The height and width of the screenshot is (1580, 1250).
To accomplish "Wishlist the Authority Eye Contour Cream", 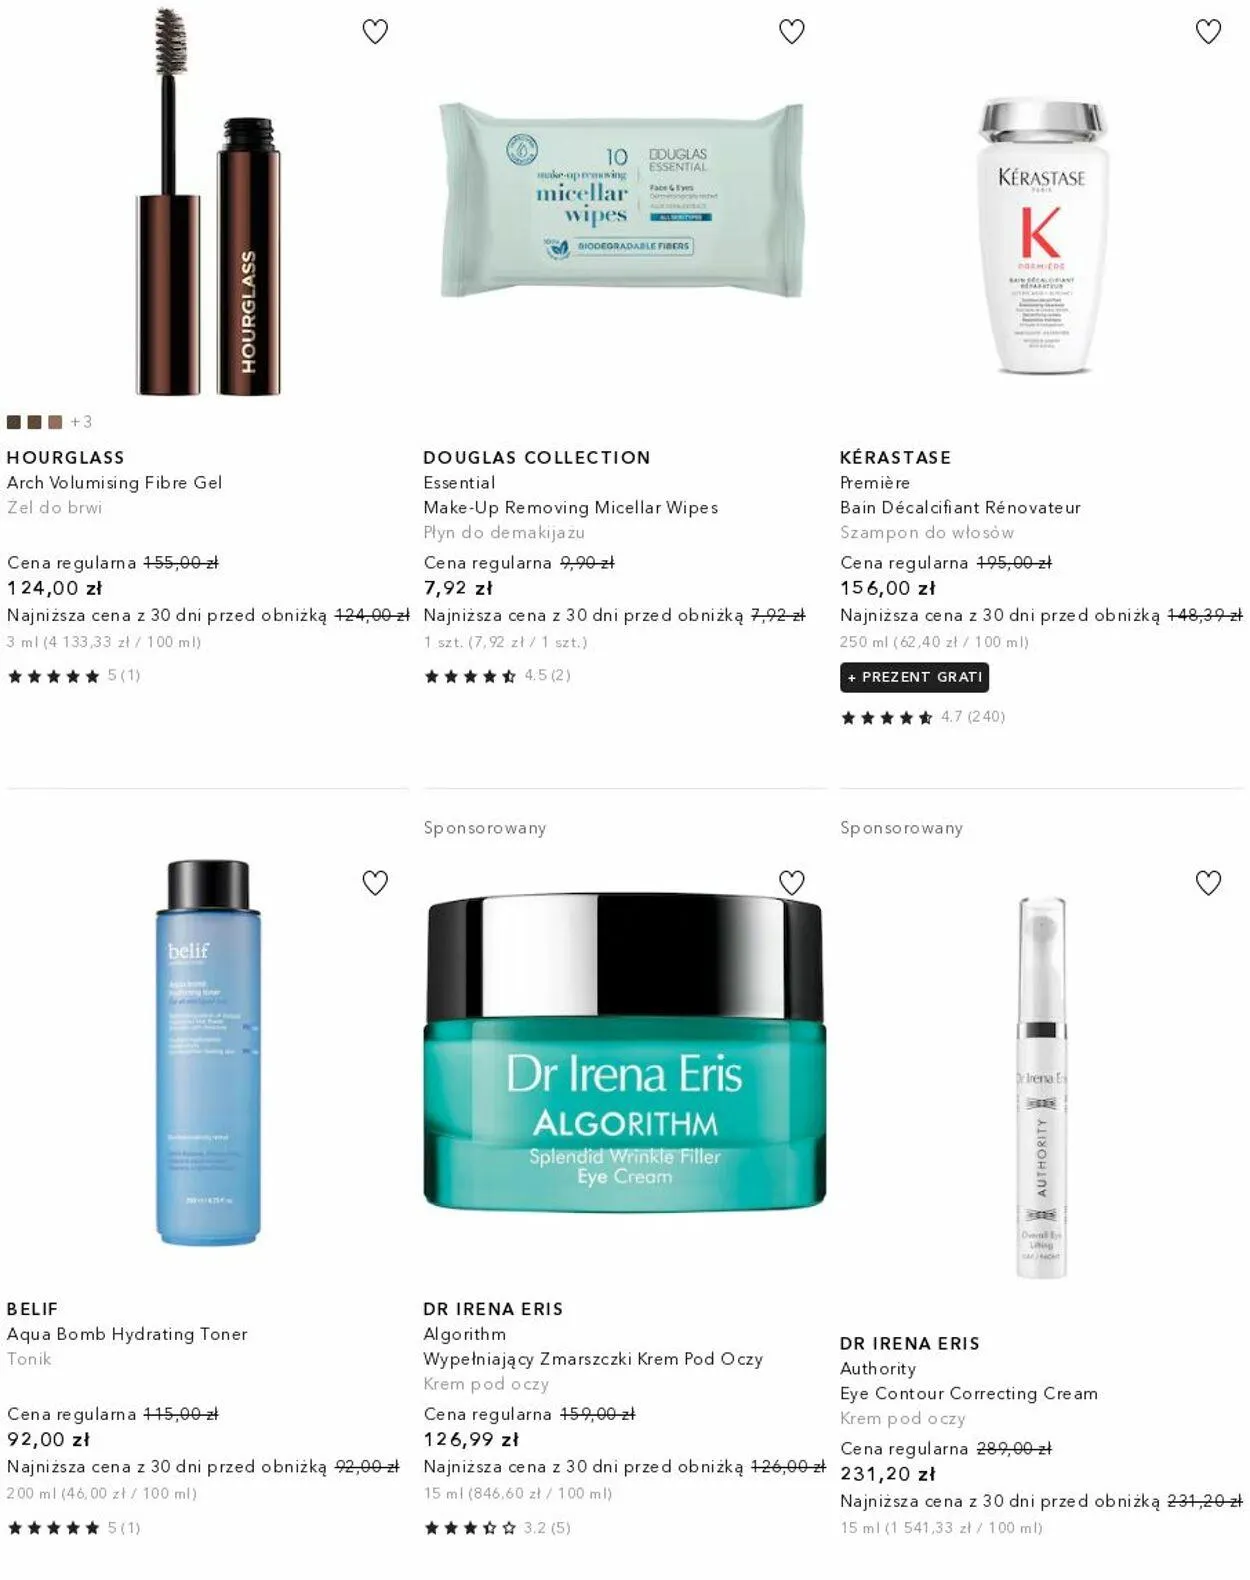I will [x=1209, y=883].
